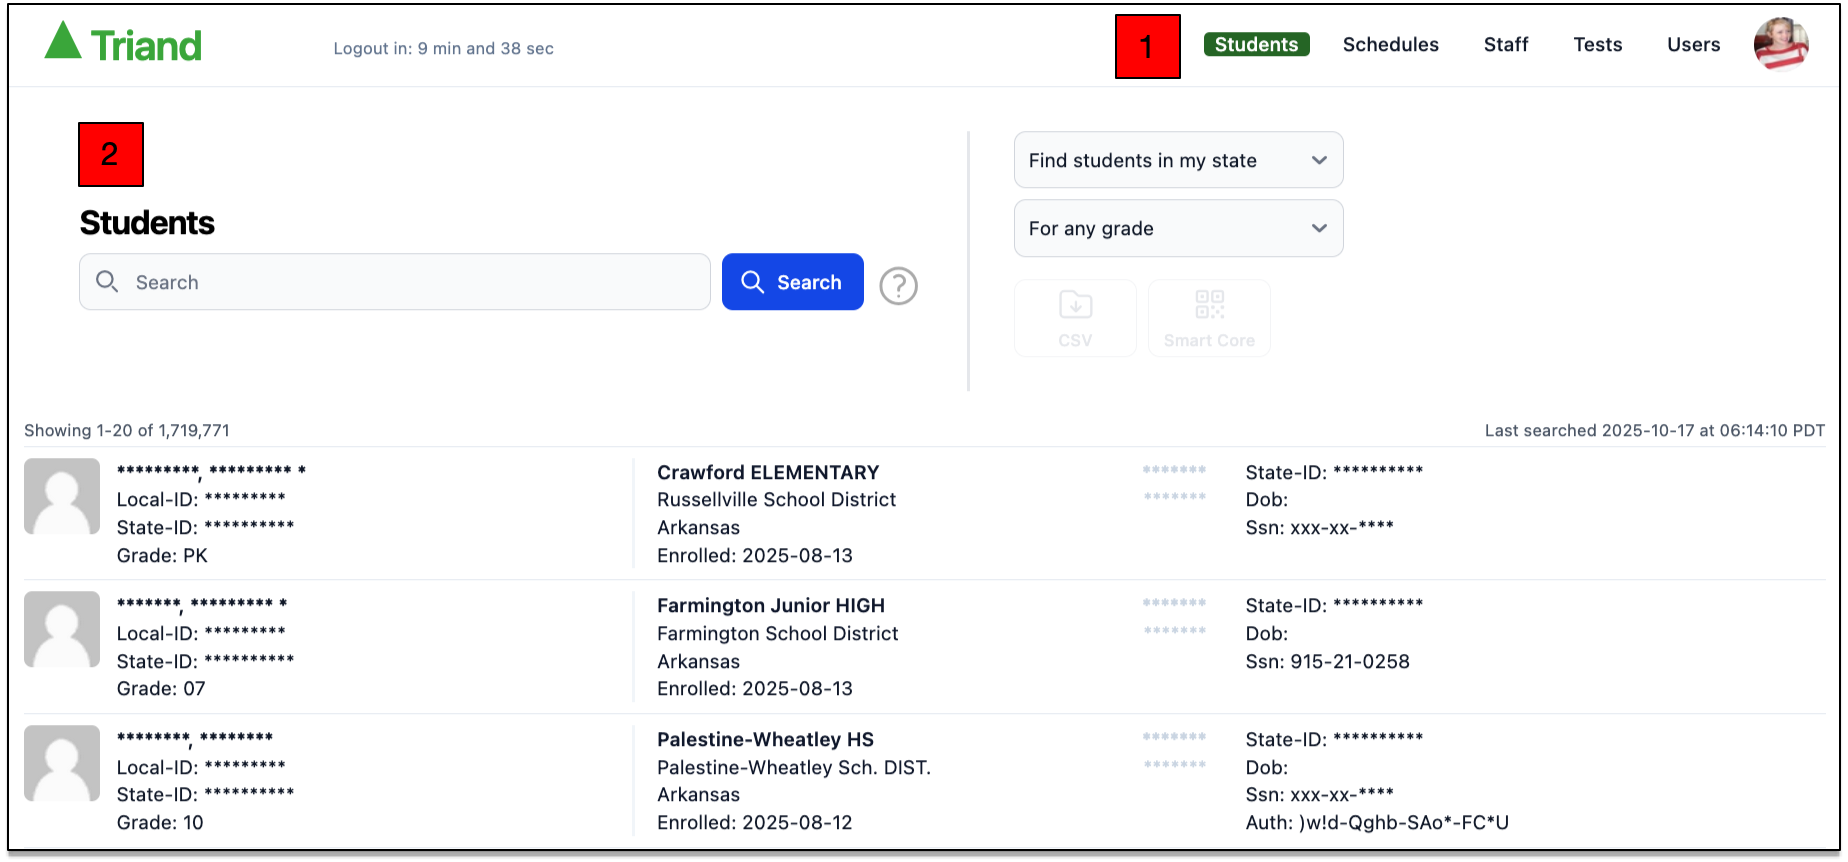Go to the Users tab

(1693, 44)
